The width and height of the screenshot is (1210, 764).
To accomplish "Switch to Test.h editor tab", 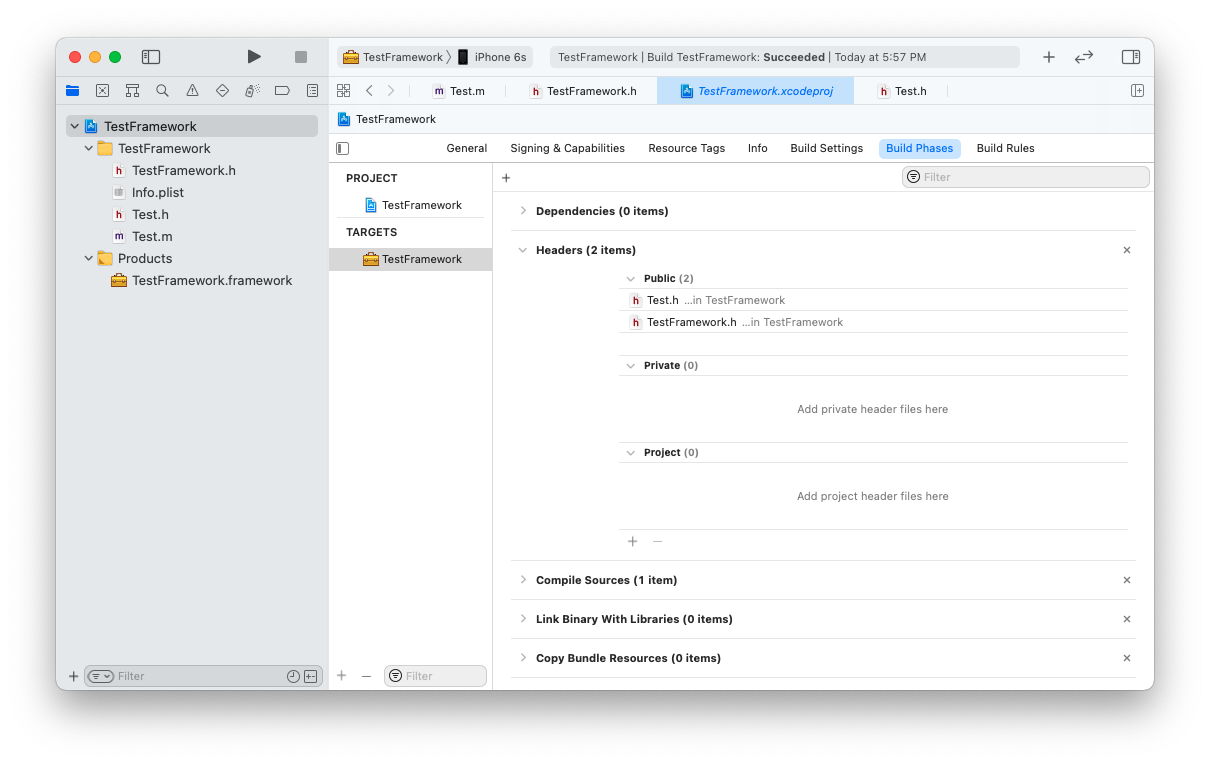I will (x=902, y=91).
